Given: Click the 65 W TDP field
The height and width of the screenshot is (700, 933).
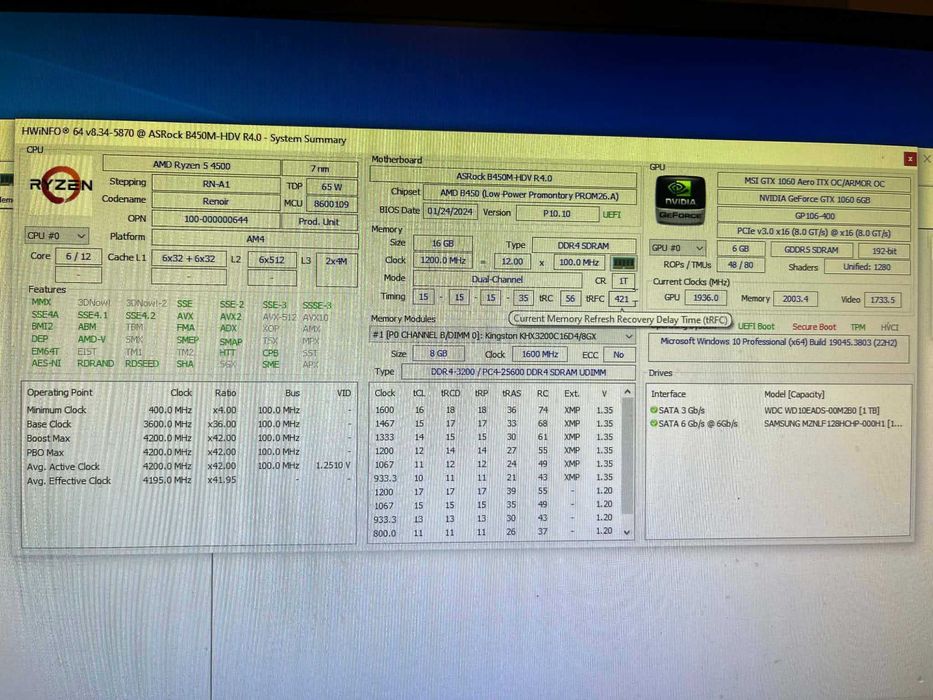Looking at the screenshot, I should [x=331, y=186].
